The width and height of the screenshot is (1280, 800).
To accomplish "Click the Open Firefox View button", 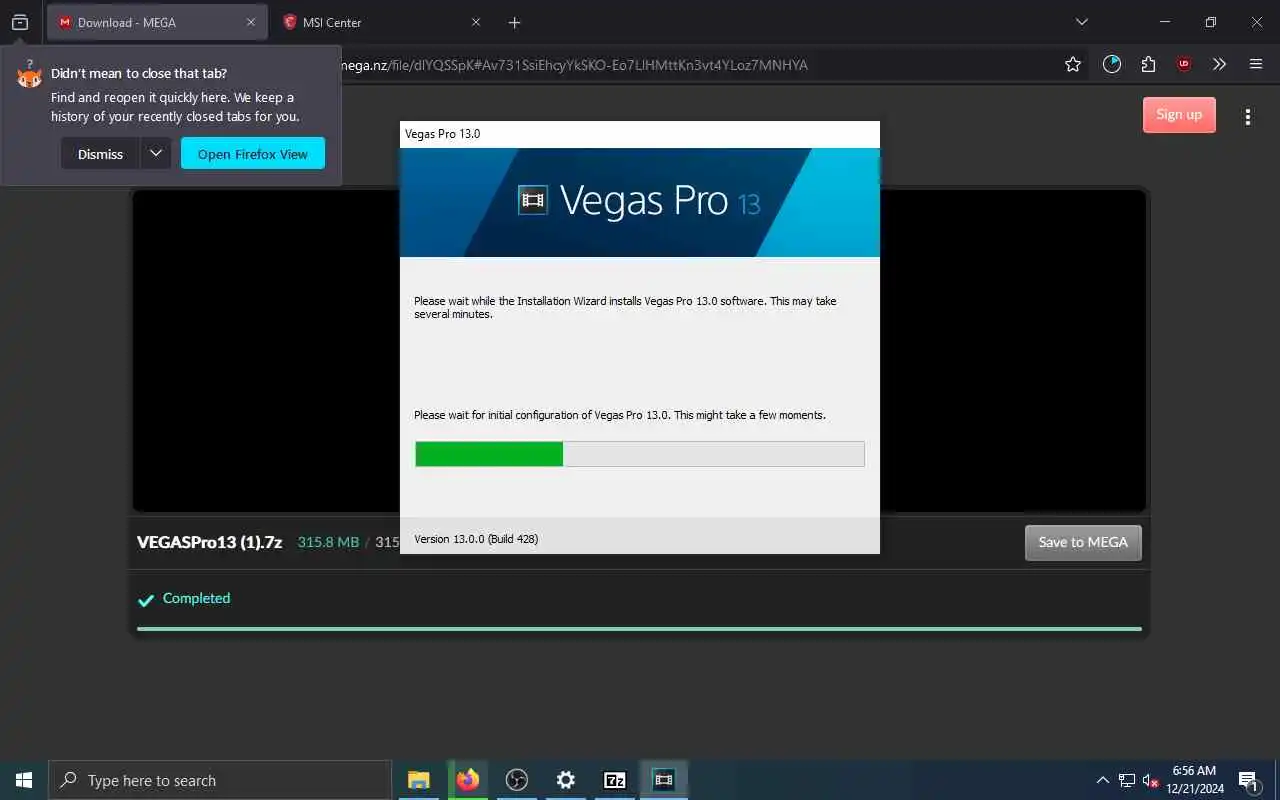I will coord(253,154).
